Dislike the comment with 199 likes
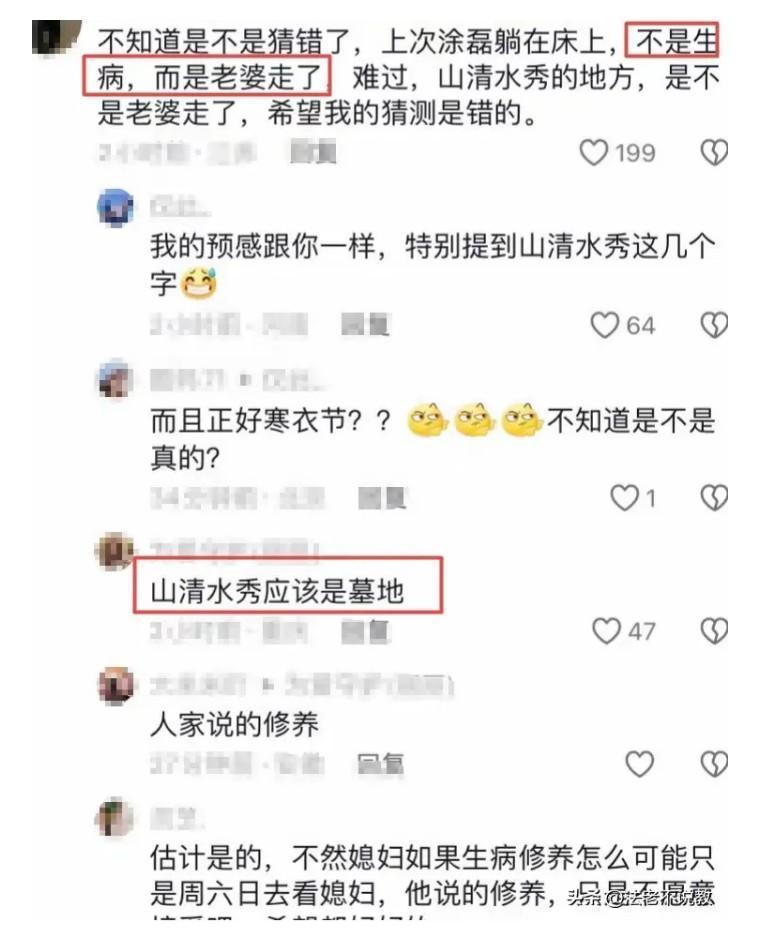 pos(714,152)
